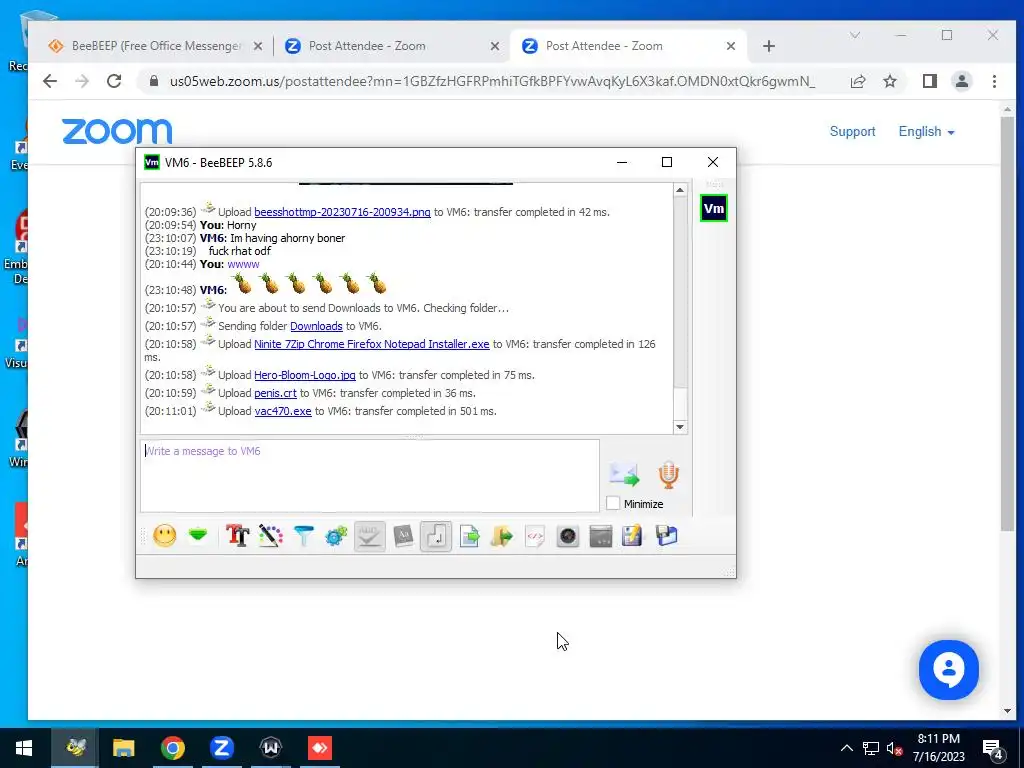Open the Ninite 7Zip Chrome Firefox Notepad Installer.exe link
This screenshot has width=1024, height=768.
372,344
